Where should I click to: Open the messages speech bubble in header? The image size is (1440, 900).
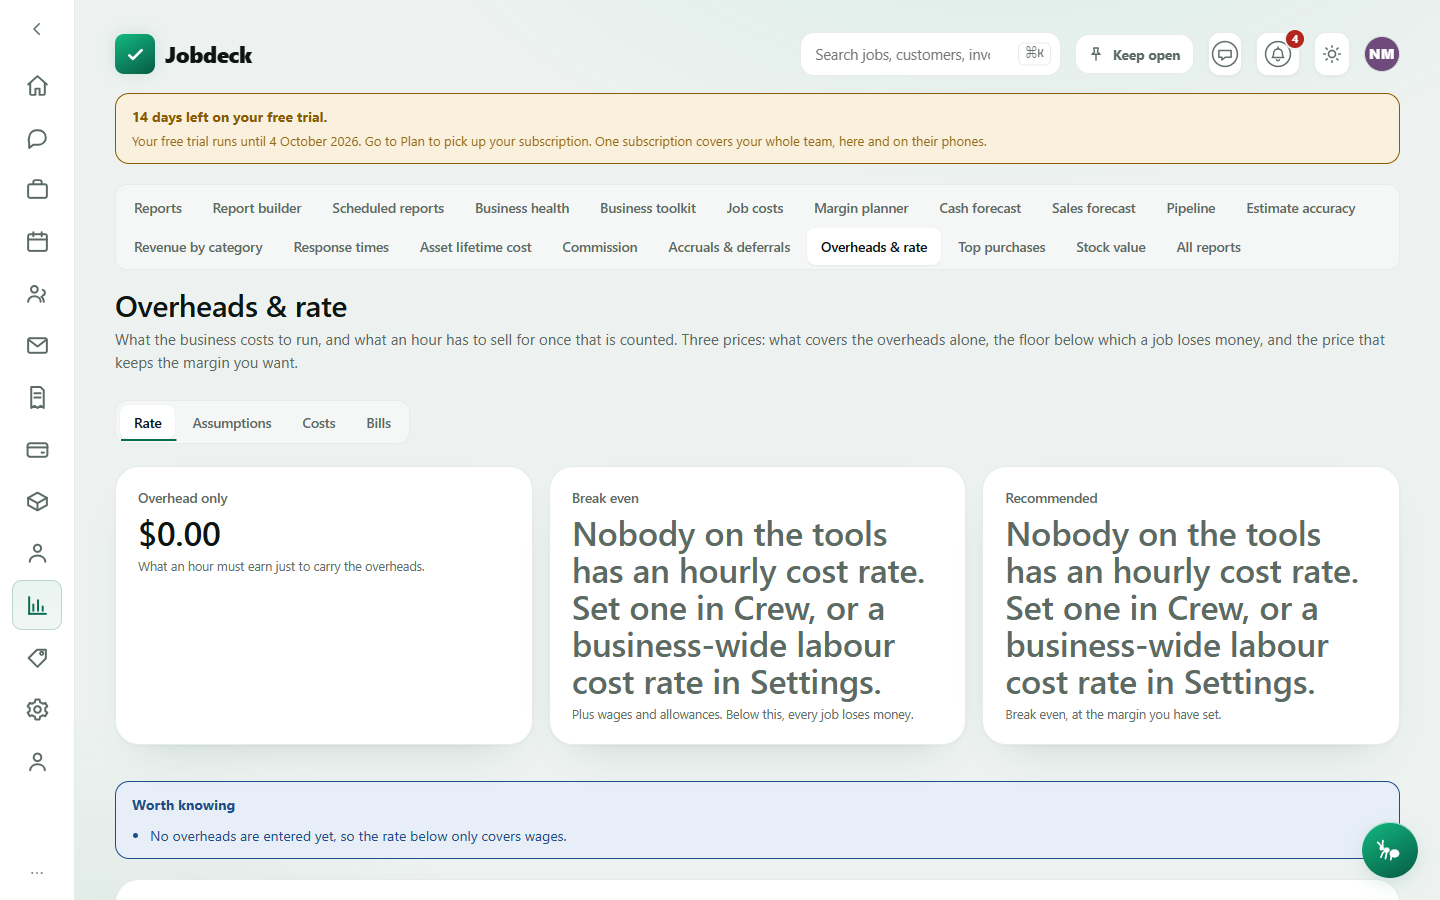(1225, 54)
